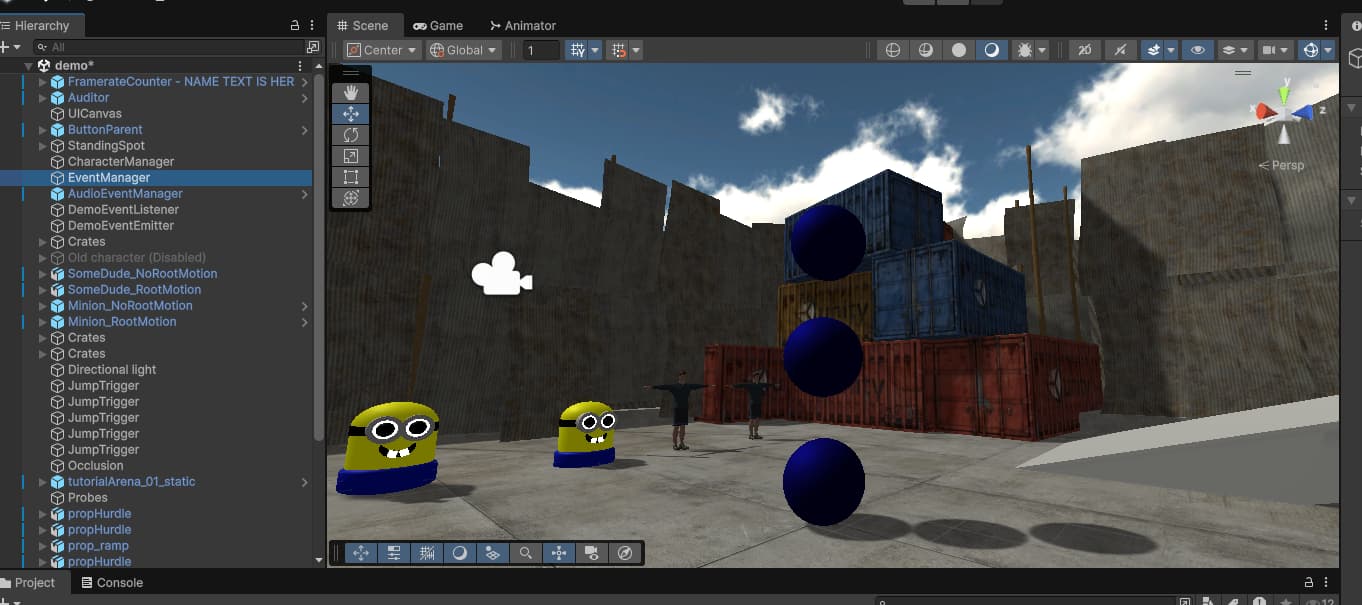This screenshot has height=605, width=1362.
Task: Toggle shaded wireframe draw mode
Action: tap(926, 50)
